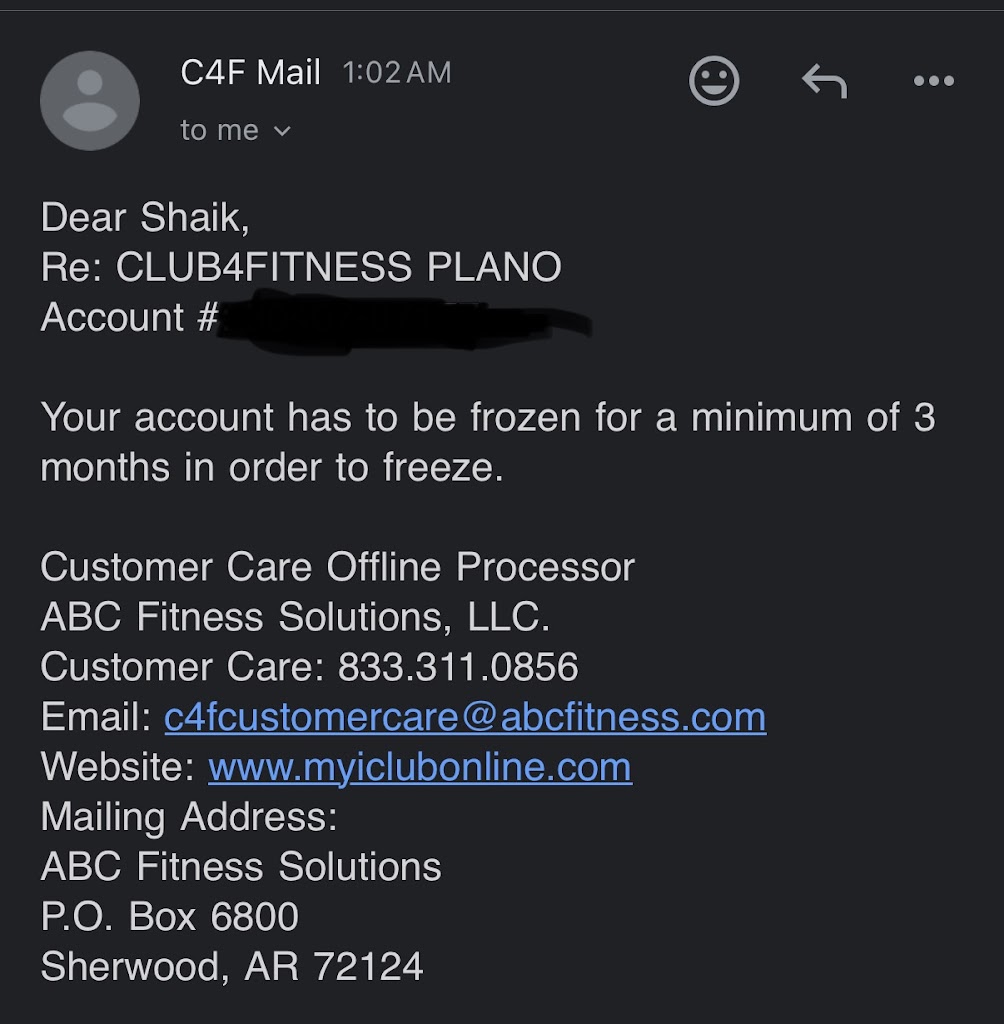The height and width of the screenshot is (1024, 1004).
Task: Add an emoji reaction to the email
Action: tap(714, 81)
